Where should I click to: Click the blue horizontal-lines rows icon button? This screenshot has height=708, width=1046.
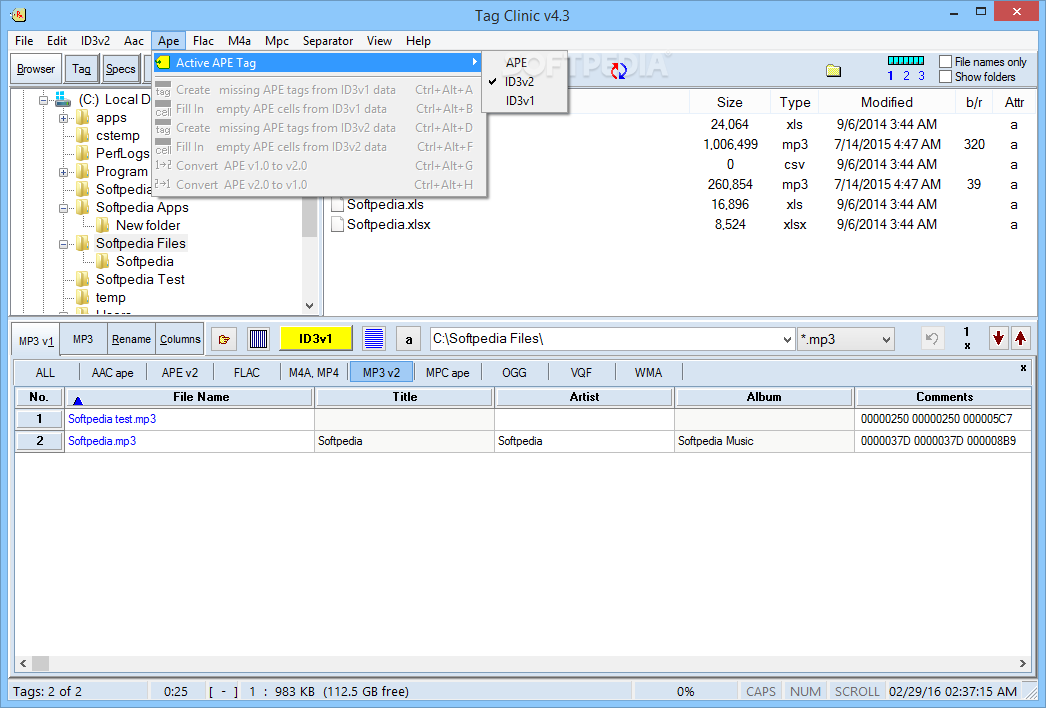(x=374, y=339)
